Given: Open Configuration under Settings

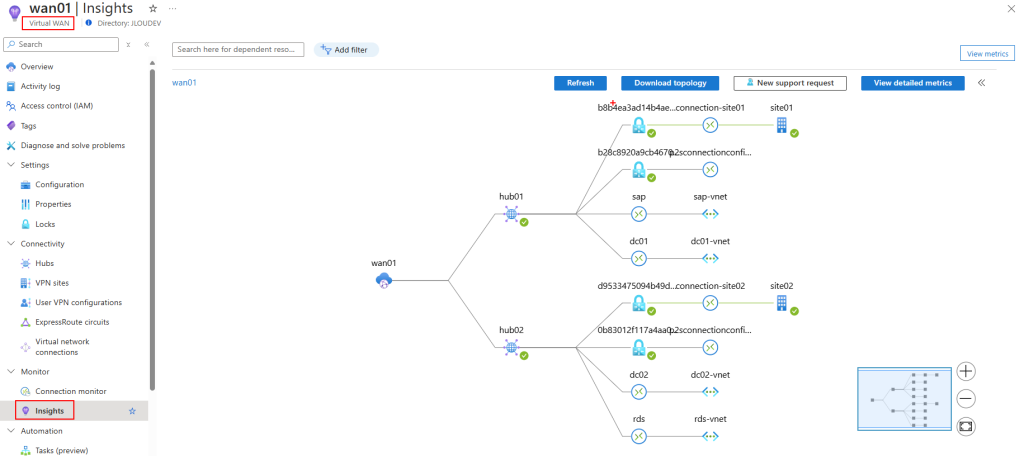Looking at the screenshot, I should 59,184.
